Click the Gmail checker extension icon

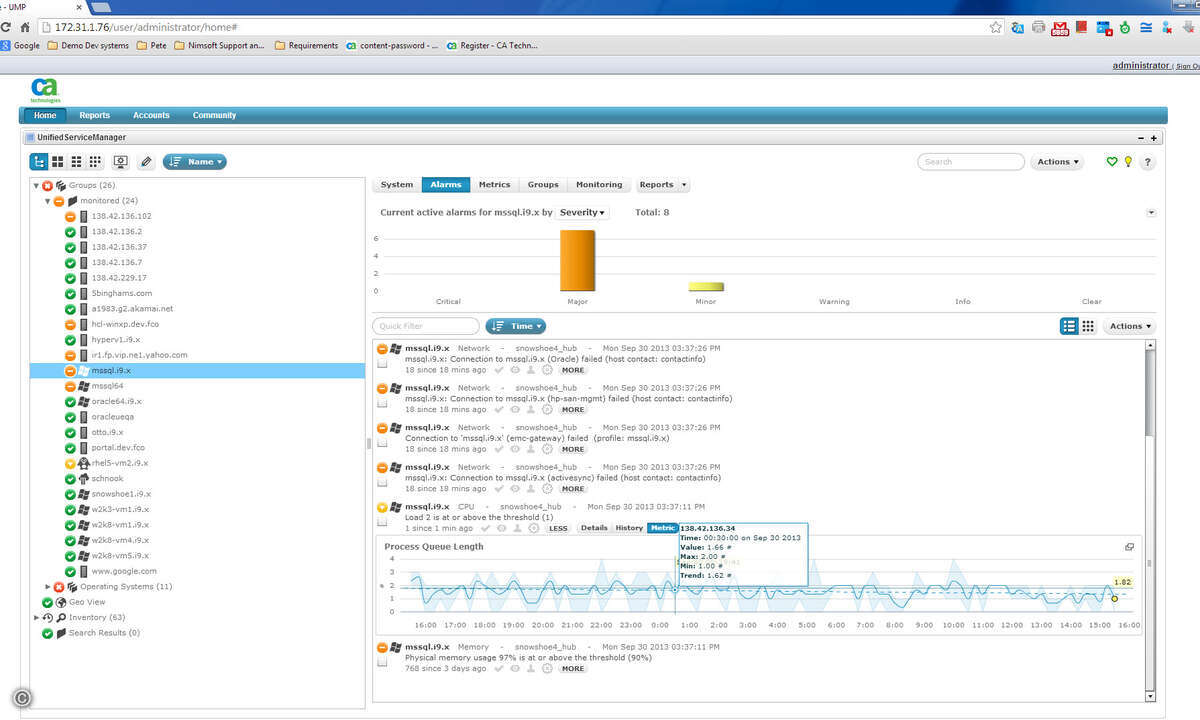[x=1060, y=28]
